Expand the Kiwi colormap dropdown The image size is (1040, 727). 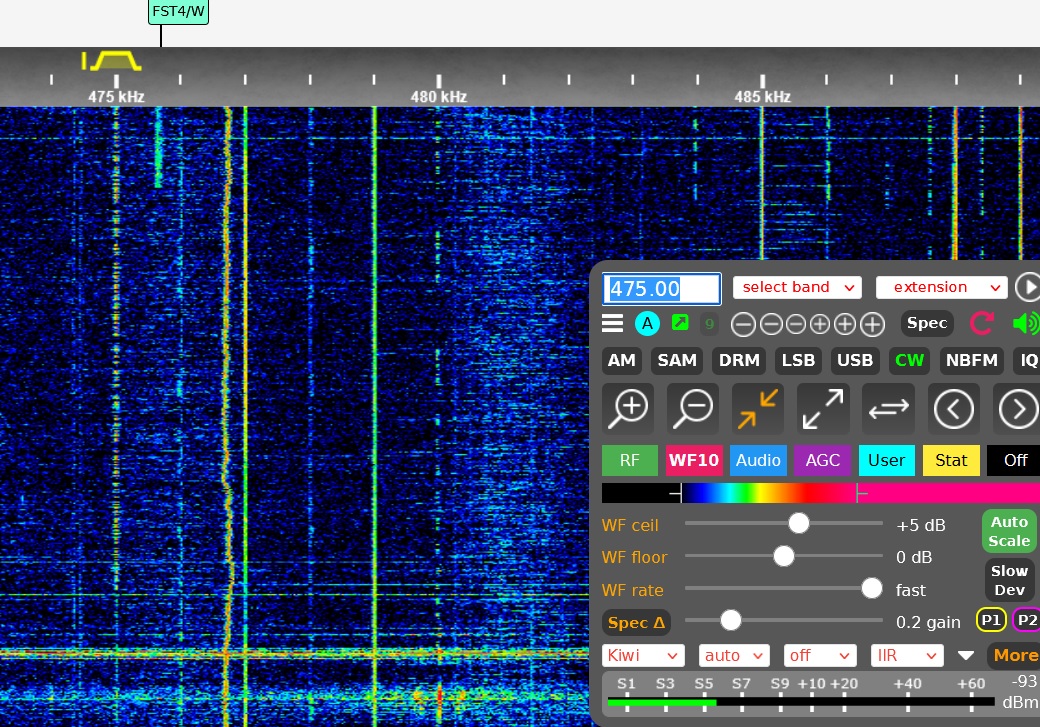[643, 656]
